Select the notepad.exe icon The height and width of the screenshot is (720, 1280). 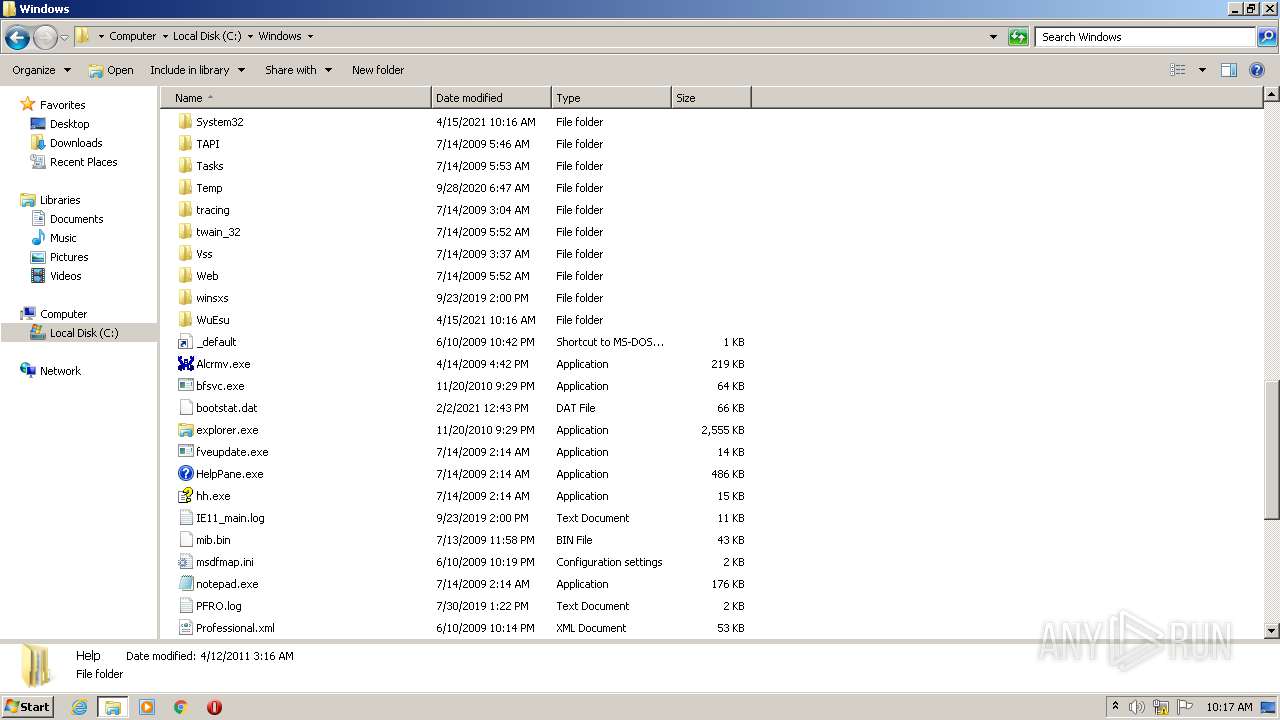point(185,584)
